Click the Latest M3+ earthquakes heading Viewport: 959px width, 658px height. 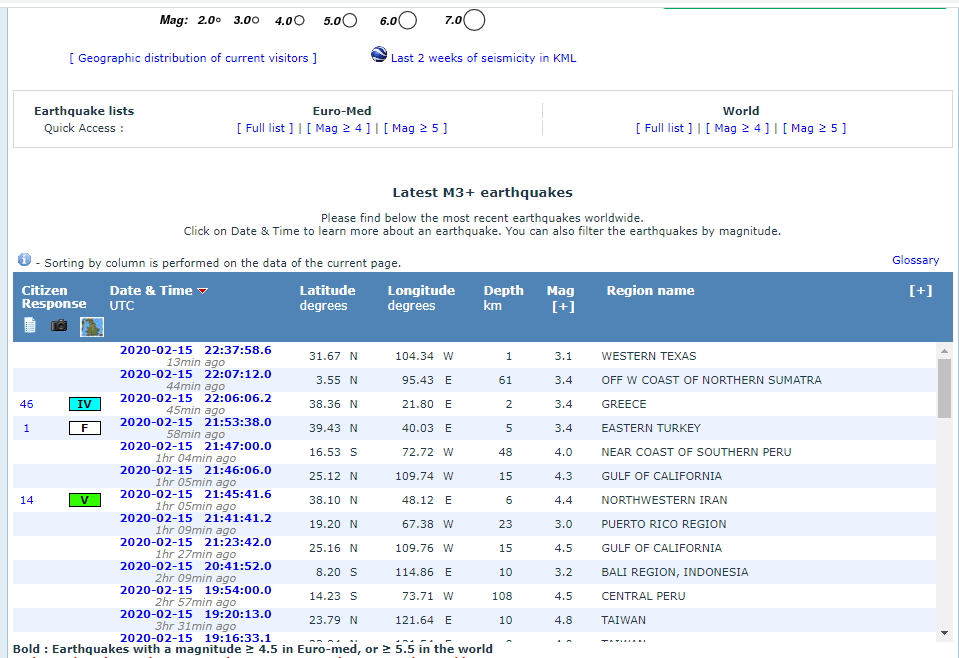pyautogui.click(x=483, y=193)
